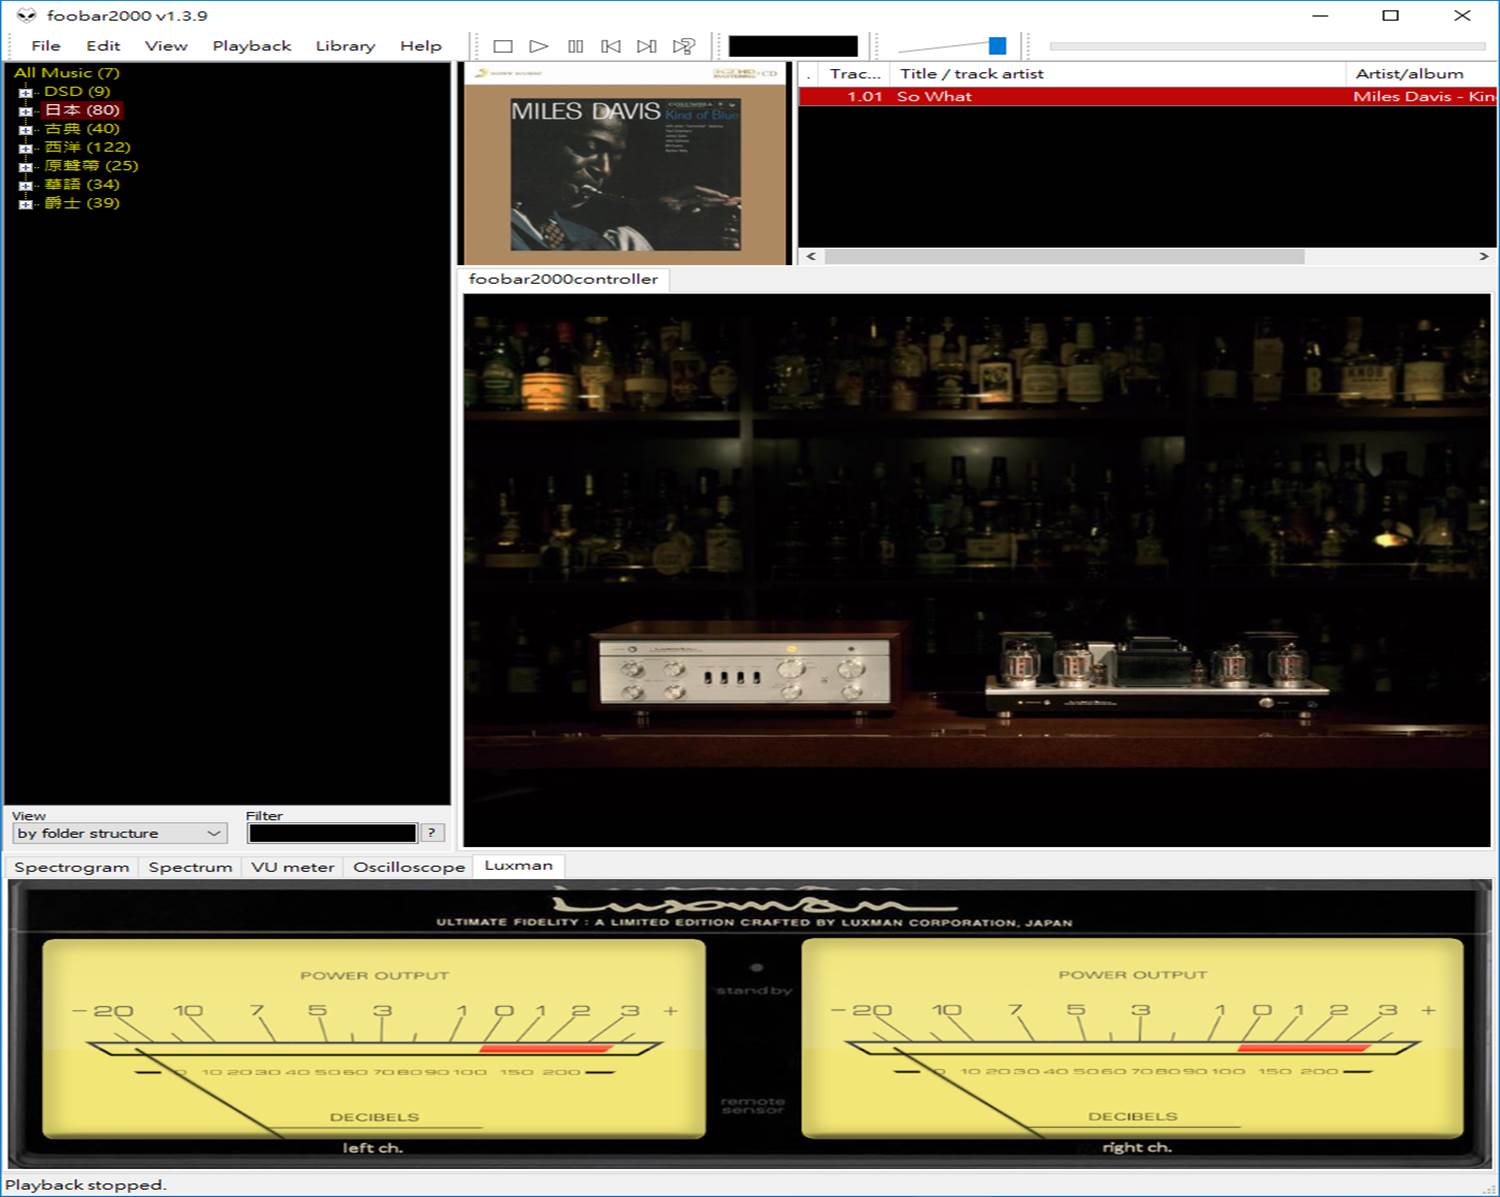Click the 'Trac...' column header
1500x1197 pixels.
point(854,74)
